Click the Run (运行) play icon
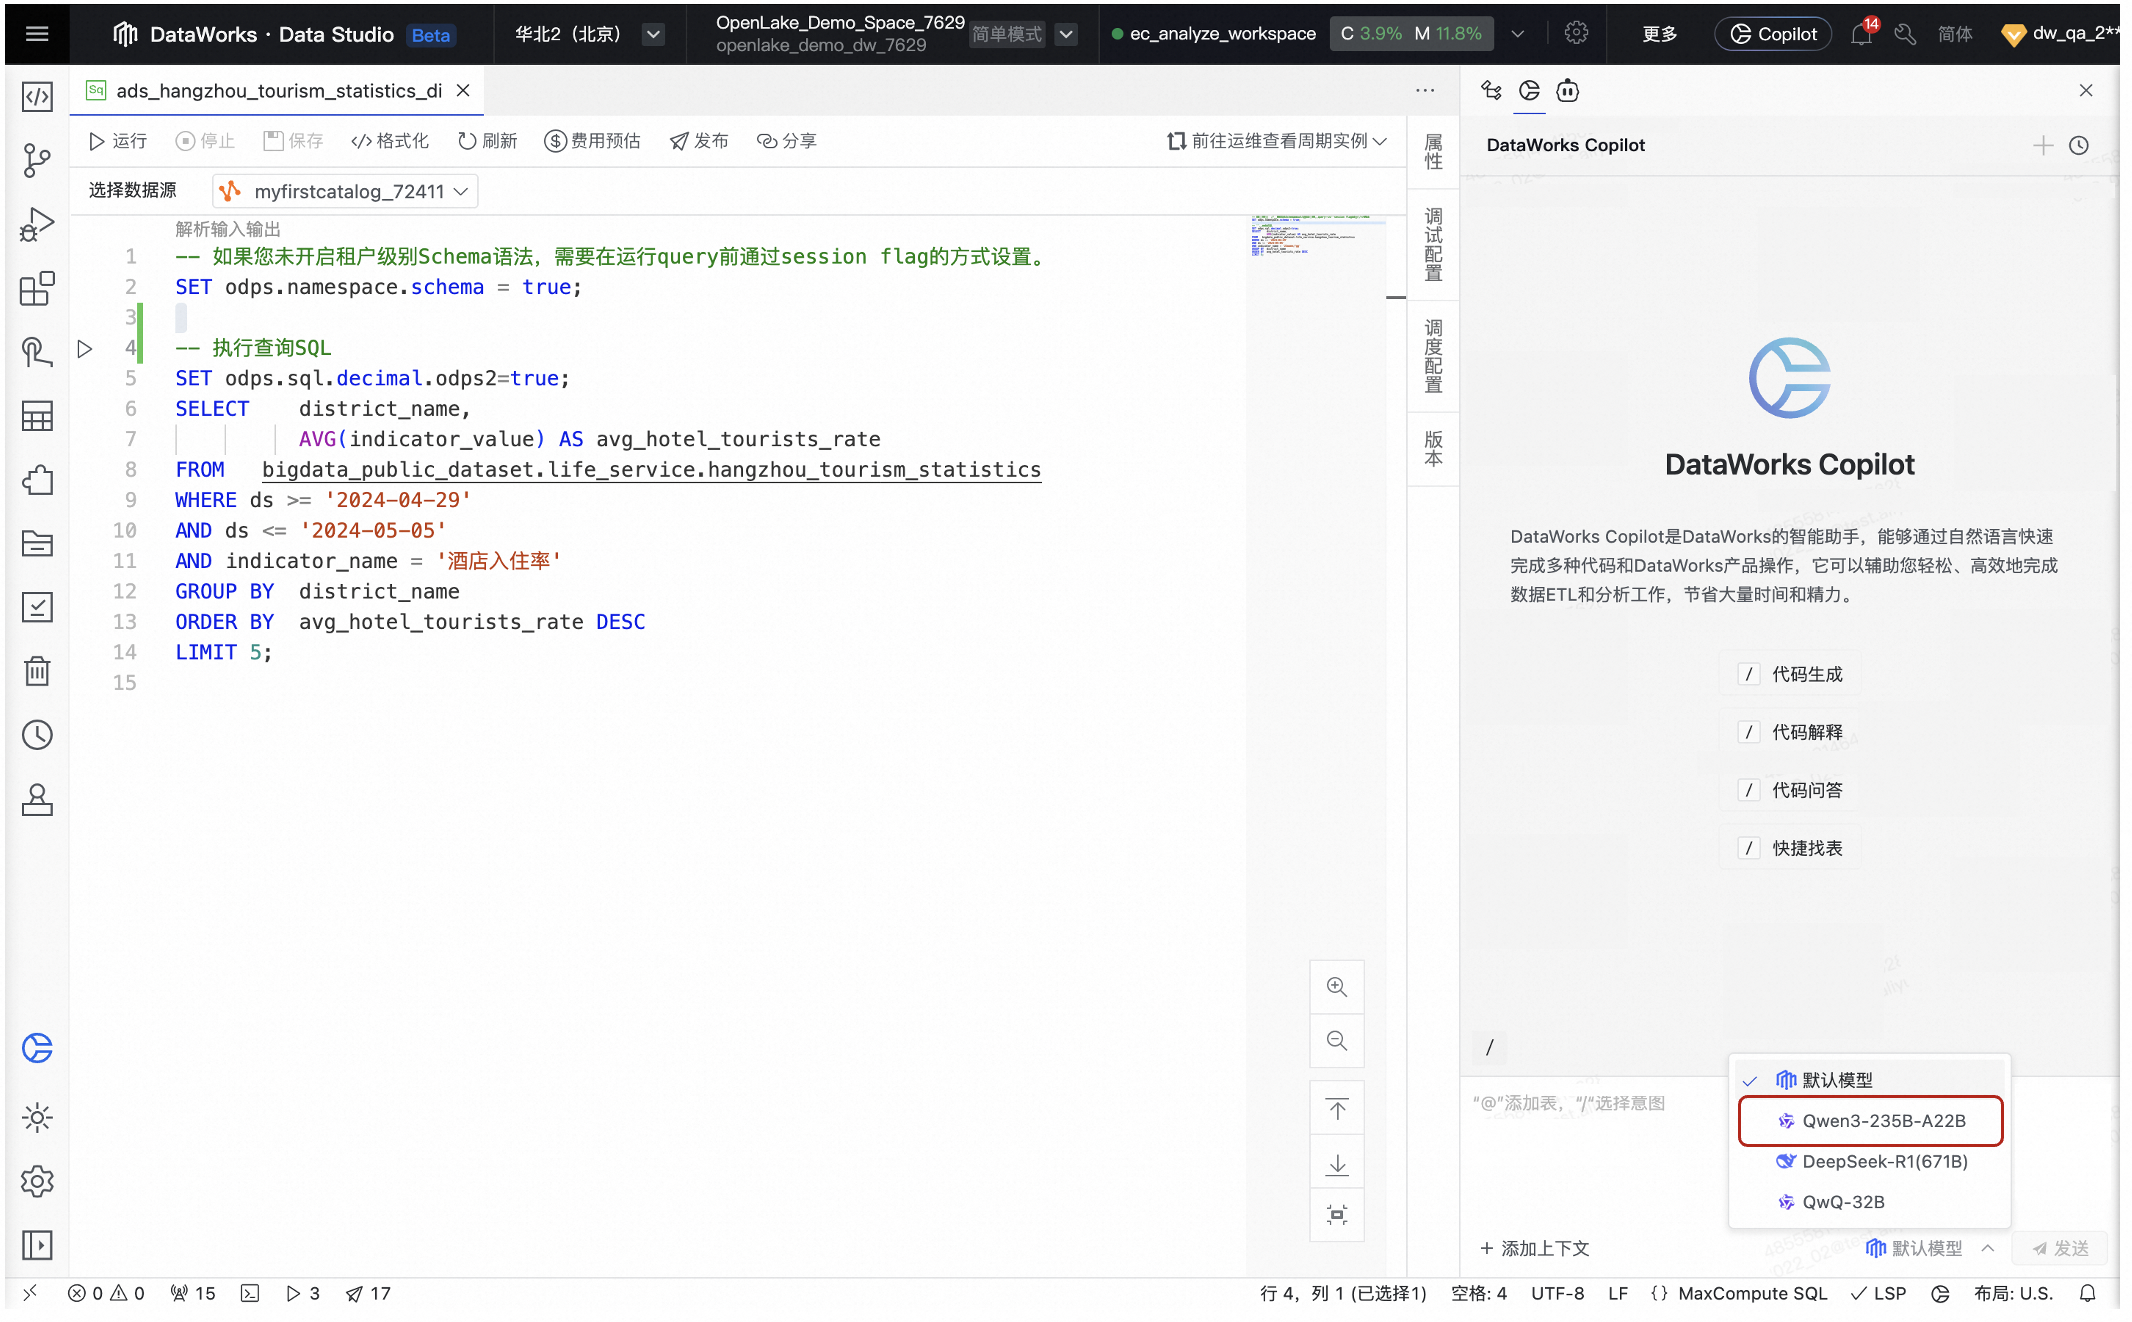The width and height of the screenshot is (2132, 1322). [x=97, y=141]
